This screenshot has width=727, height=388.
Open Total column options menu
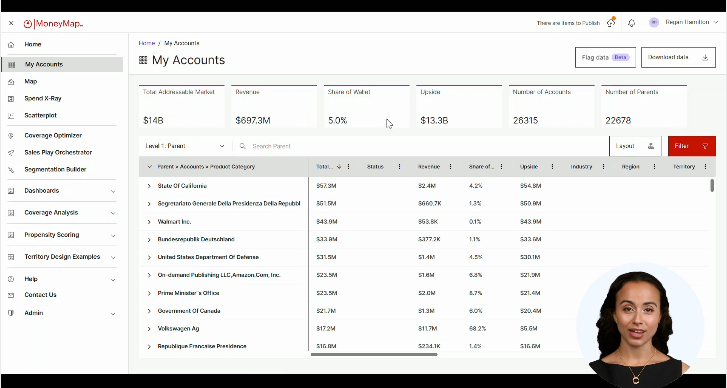[x=349, y=167]
